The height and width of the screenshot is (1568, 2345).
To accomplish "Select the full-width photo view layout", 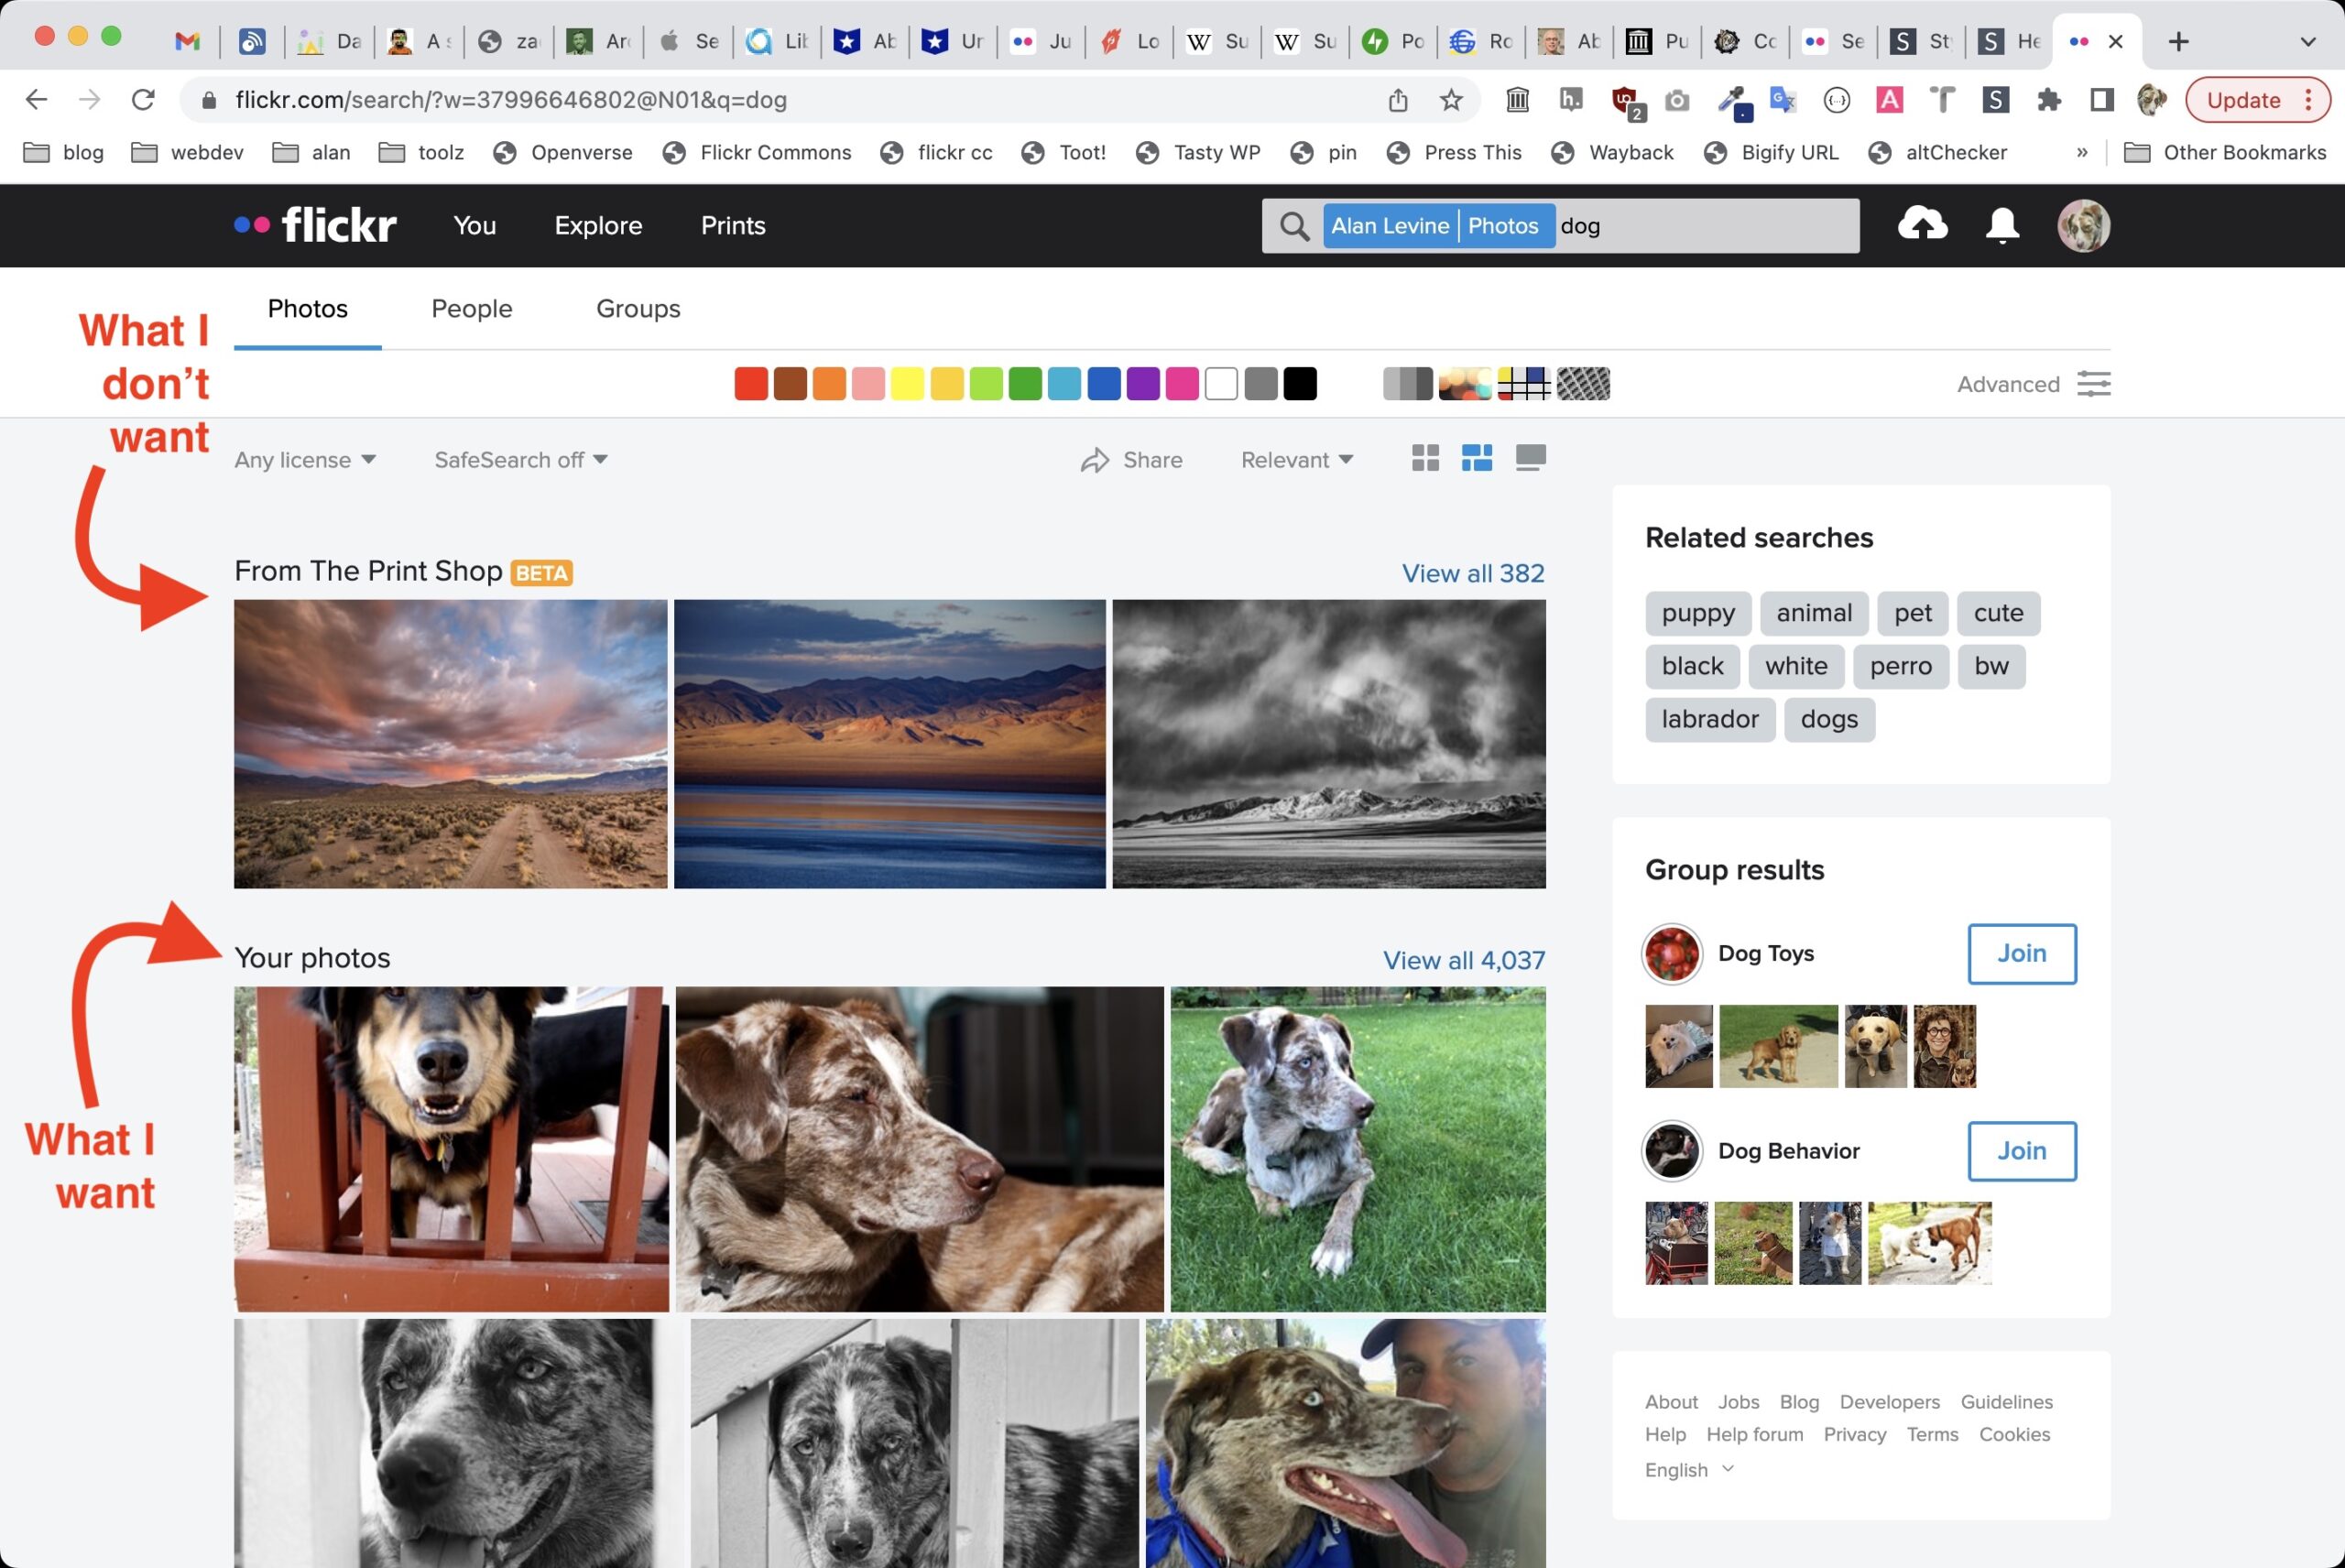I will click(1531, 458).
